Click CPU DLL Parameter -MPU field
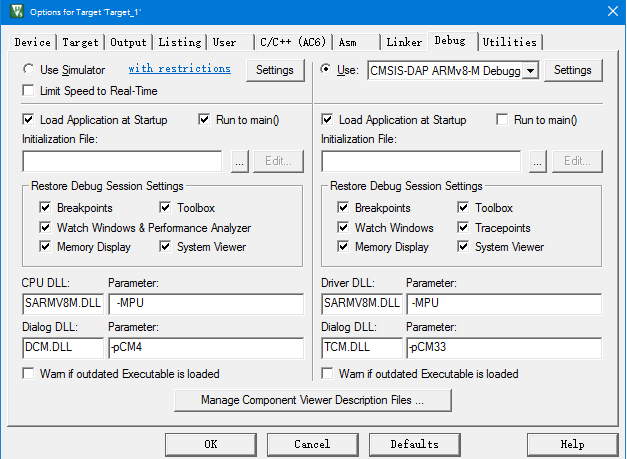Image resolution: width=627 pixels, height=459 pixels. click(x=206, y=303)
